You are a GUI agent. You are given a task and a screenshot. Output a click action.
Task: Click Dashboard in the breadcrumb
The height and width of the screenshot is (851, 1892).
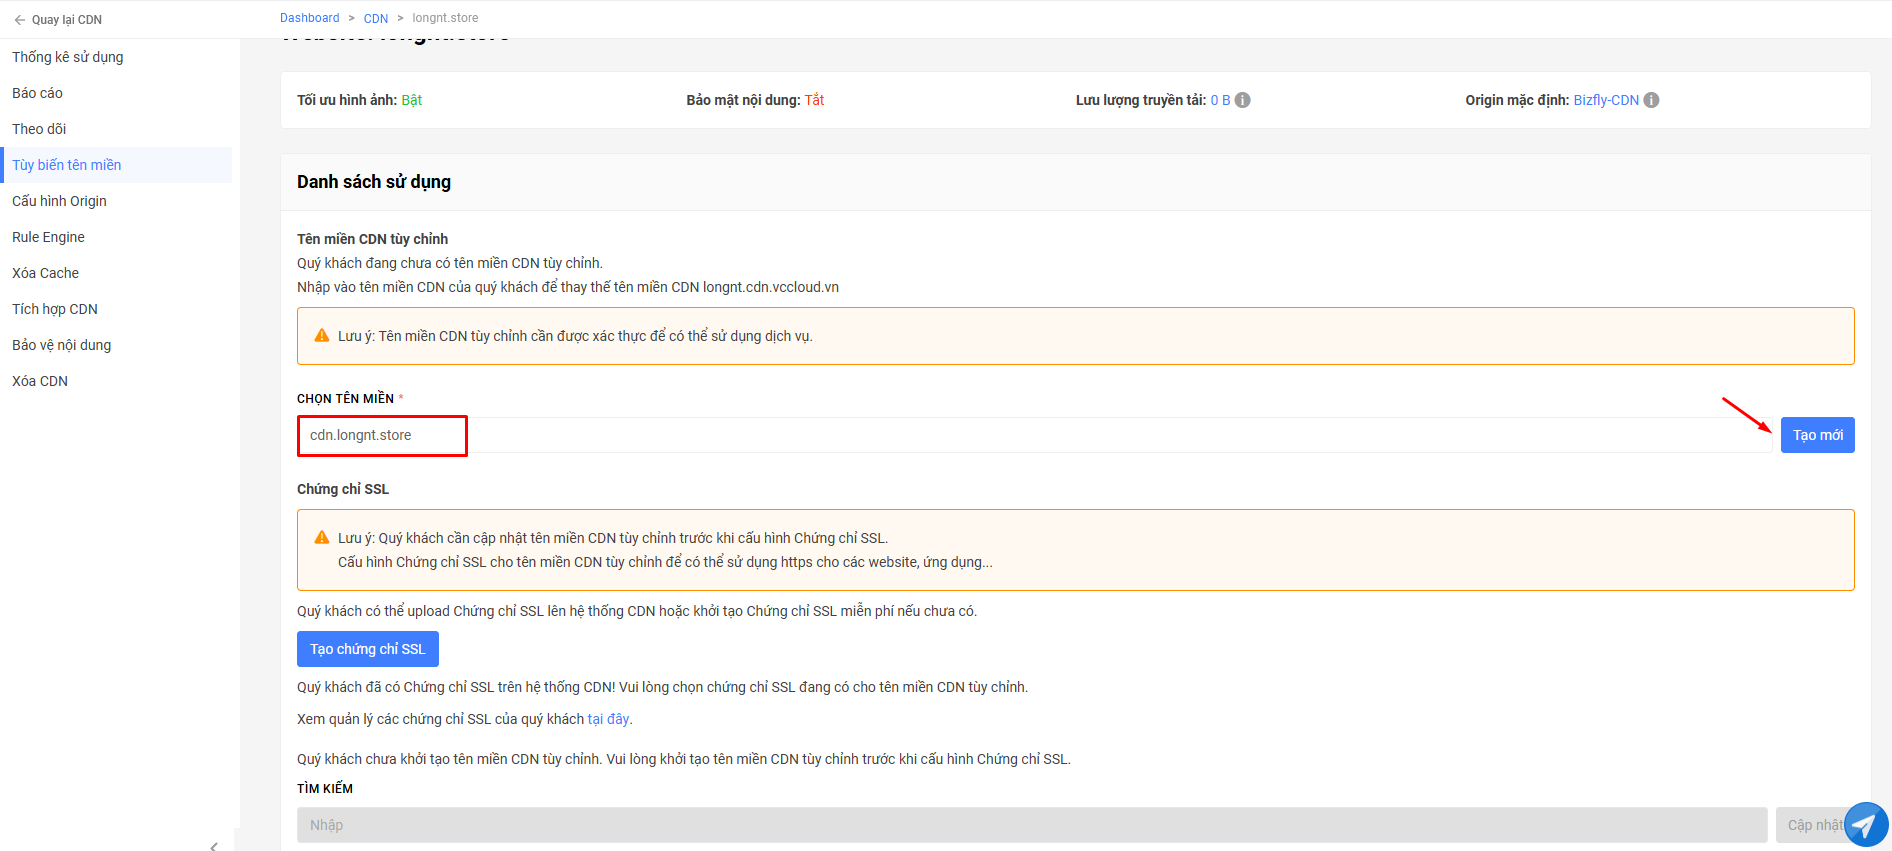(310, 18)
